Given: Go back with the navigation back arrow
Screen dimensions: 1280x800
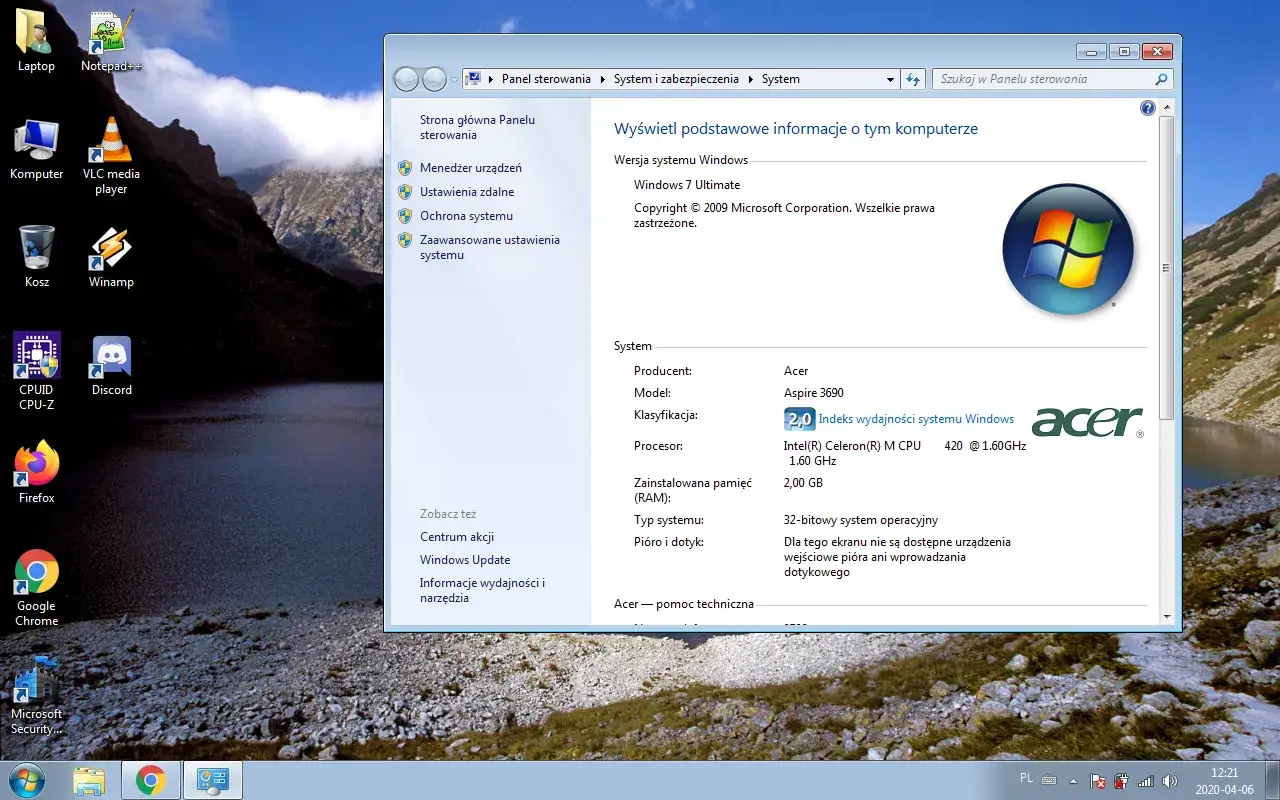Looking at the screenshot, I should (x=406, y=79).
